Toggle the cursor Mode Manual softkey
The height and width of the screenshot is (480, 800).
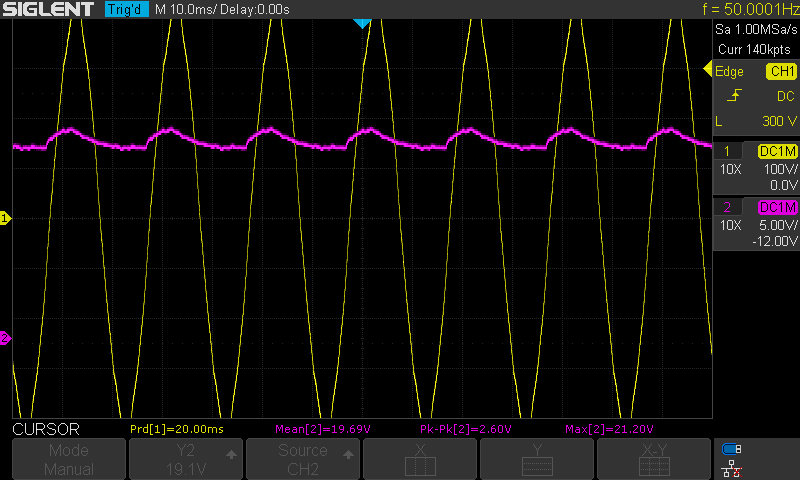pos(69,459)
